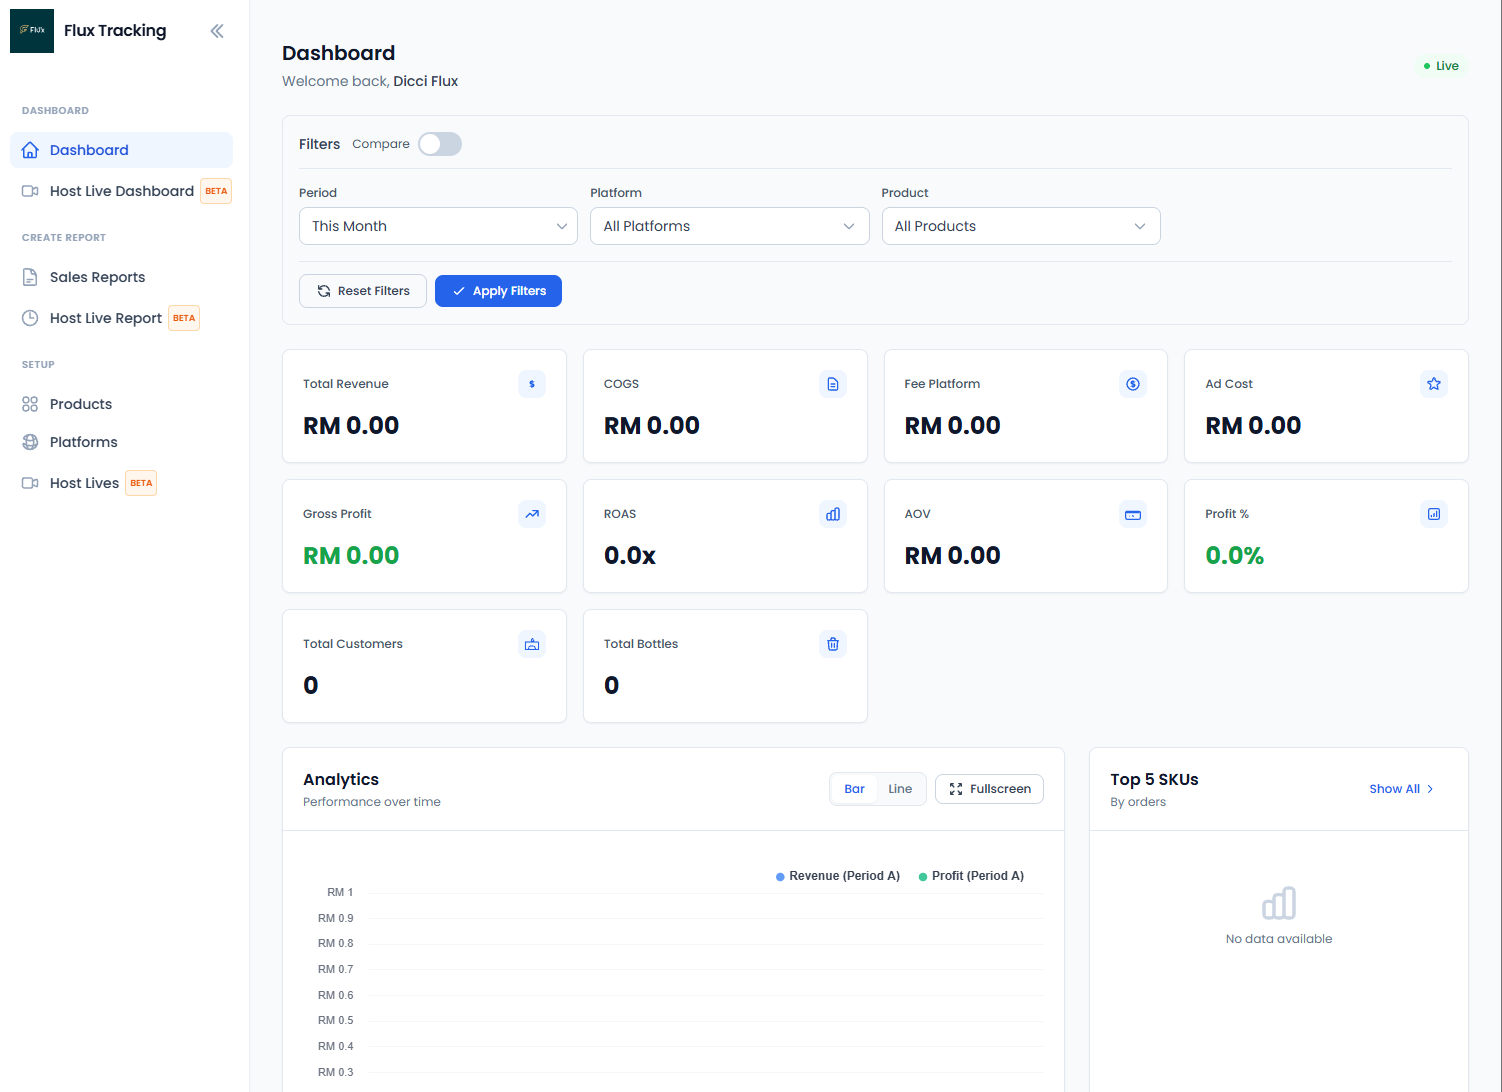Screen dimensions: 1502x1092
Task: Select Sales Reports in the sidebar
Action: pyautogui.click(x=97, y=277)
